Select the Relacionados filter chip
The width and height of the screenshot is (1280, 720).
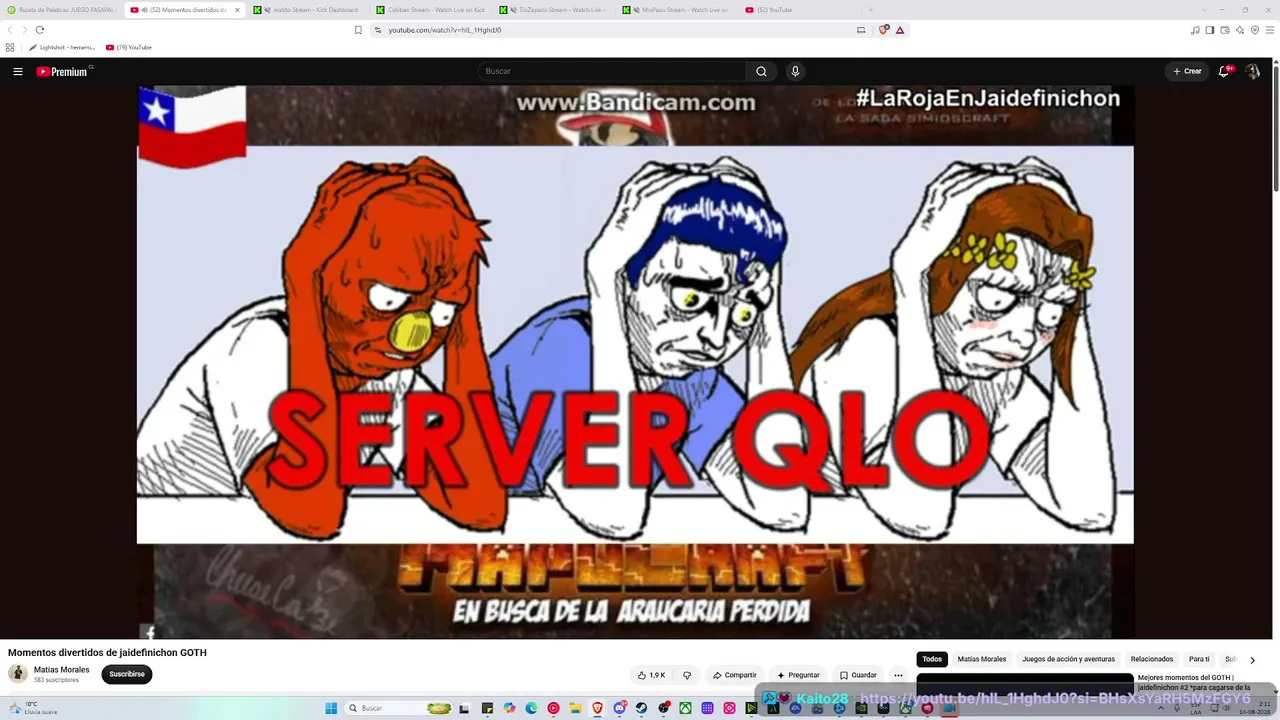click(x=1152, y=659)
